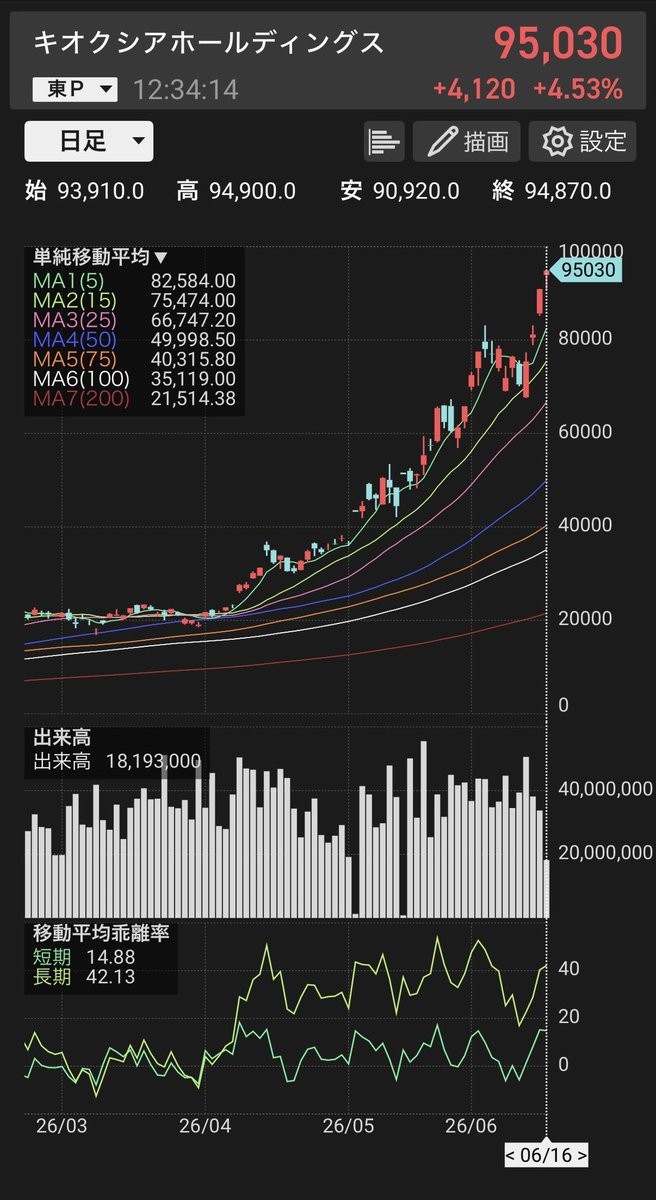Expand the 単純移動平均 indicator menu
This screenshot has width=656, height=1200.
point(100,259)
